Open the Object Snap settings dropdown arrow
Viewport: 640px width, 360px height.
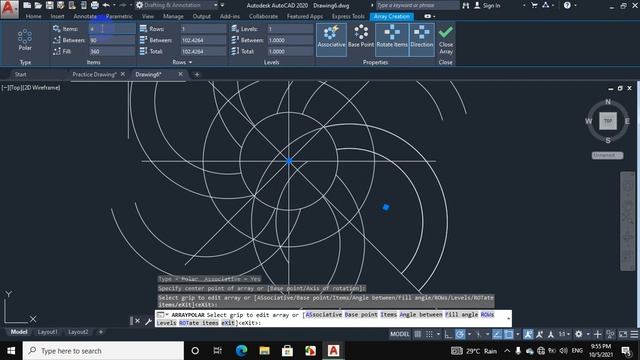click(x=518, y=334)
